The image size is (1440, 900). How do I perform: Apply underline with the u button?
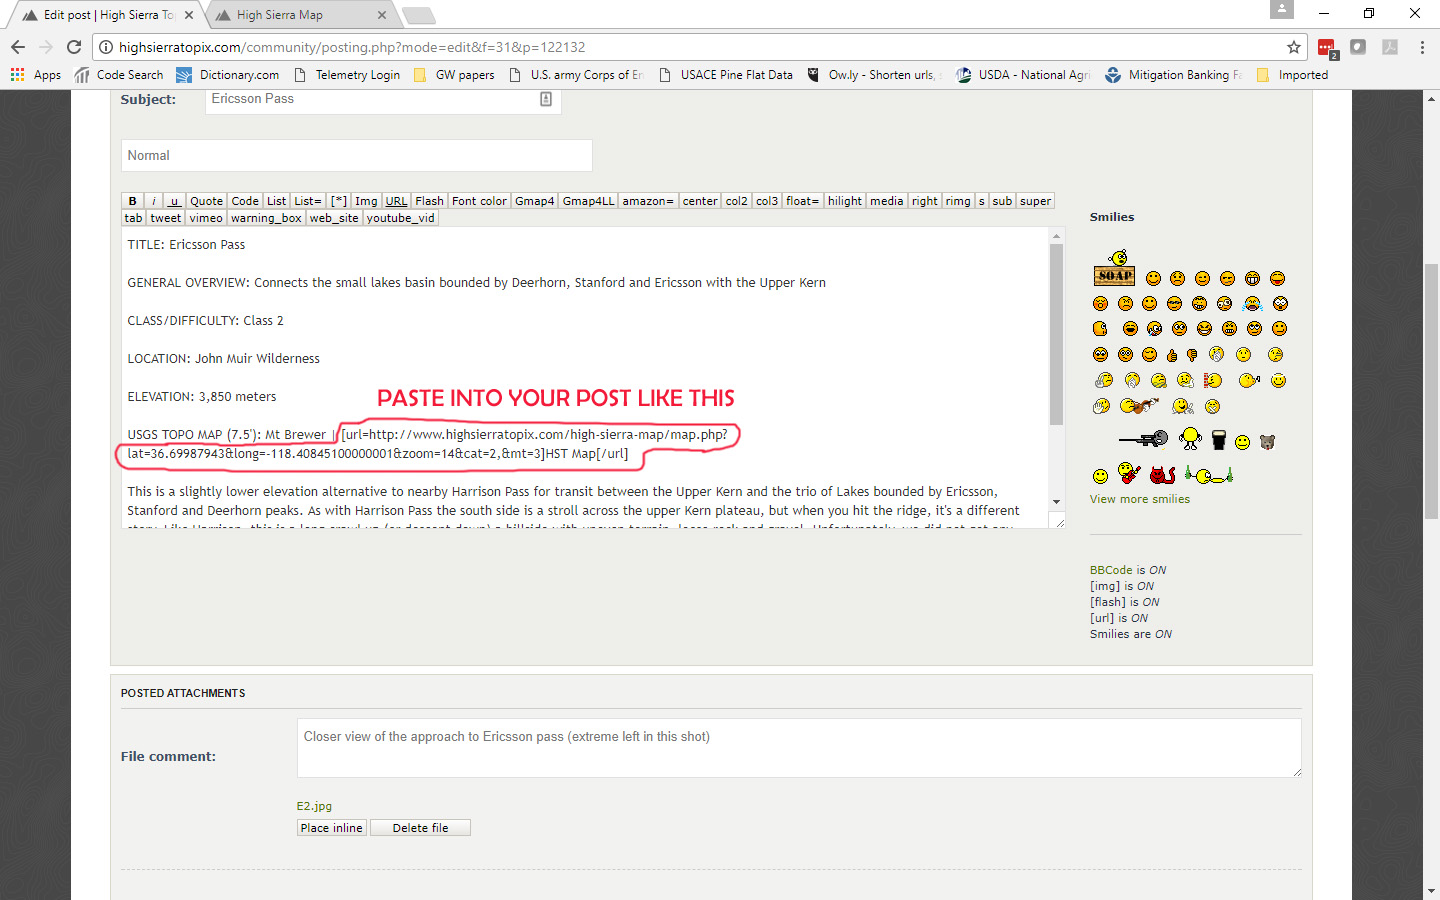tap(175, 201)
